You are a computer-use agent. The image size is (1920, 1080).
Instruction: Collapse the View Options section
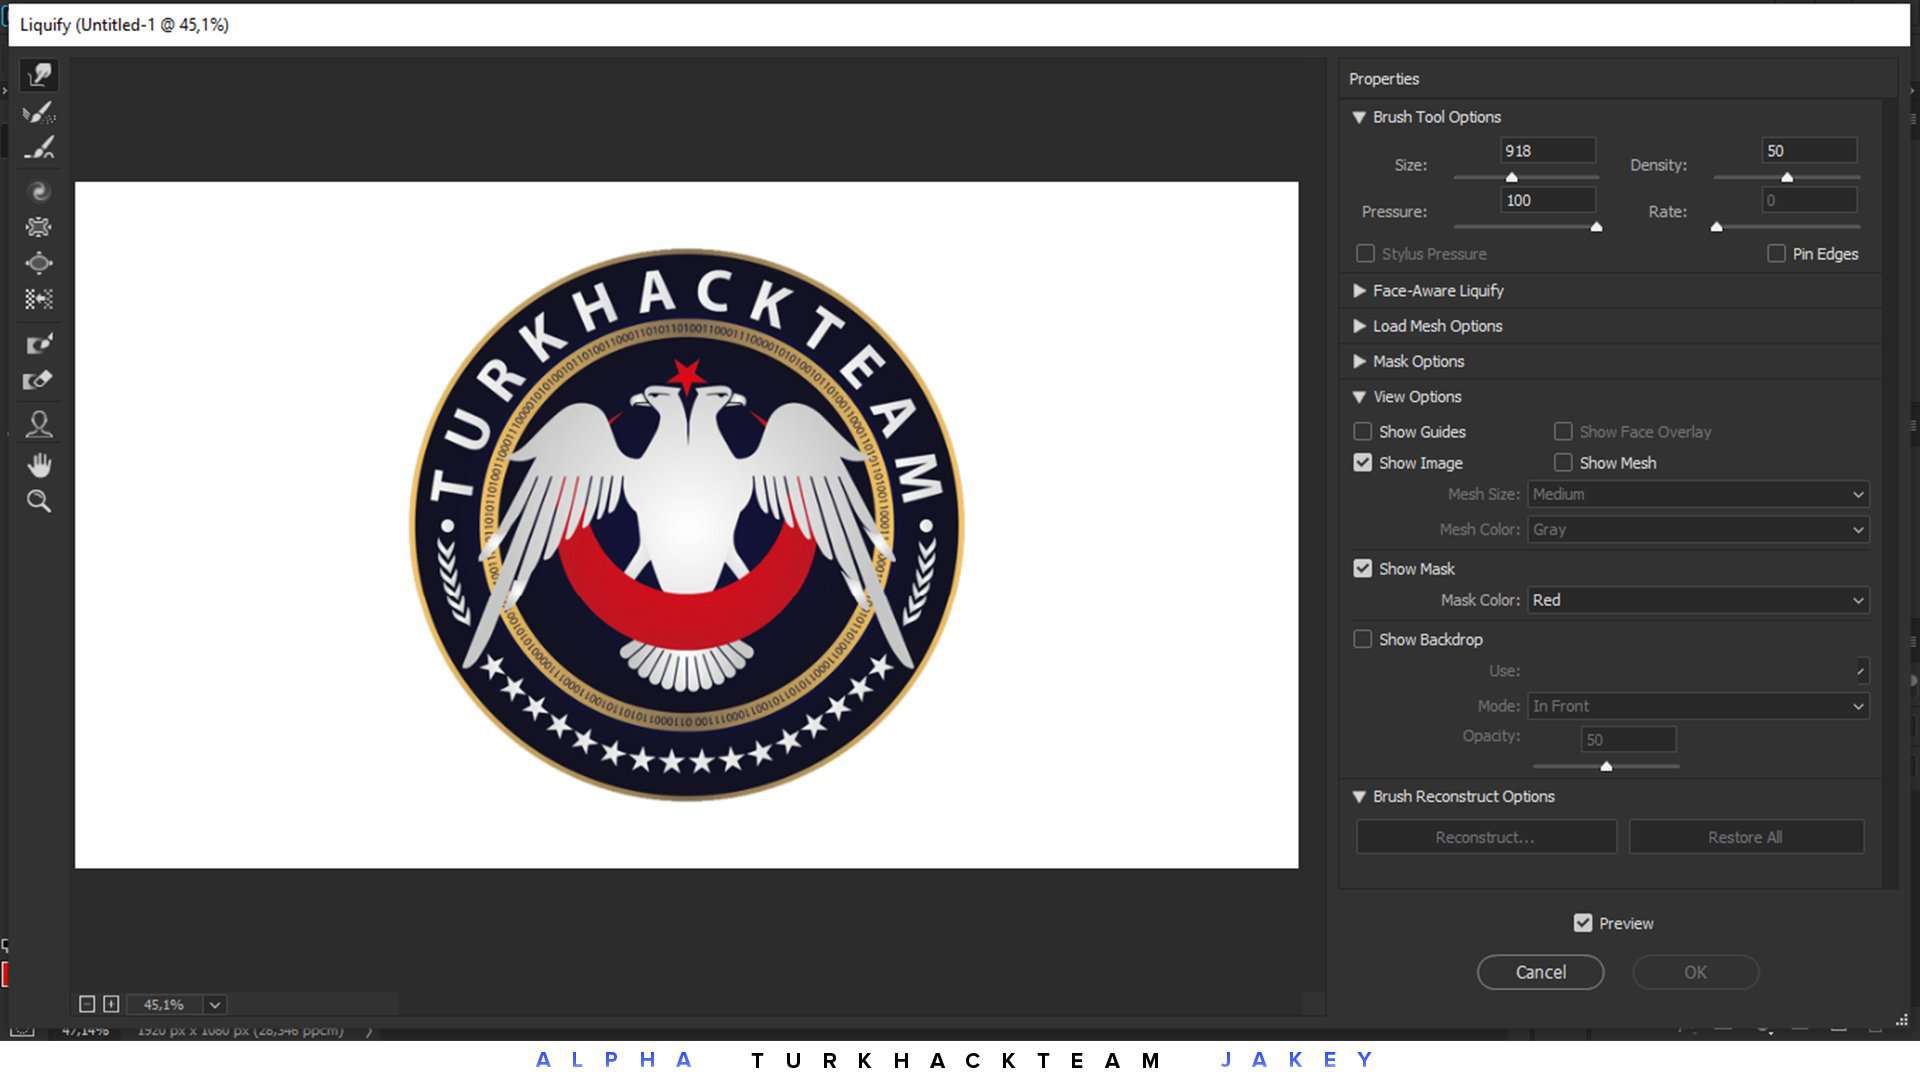[x=1359, y=397]
